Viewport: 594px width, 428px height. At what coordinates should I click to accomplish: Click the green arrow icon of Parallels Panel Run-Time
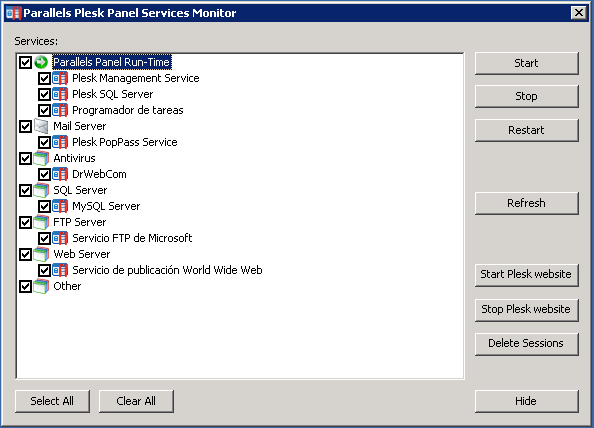coord(41,62)
